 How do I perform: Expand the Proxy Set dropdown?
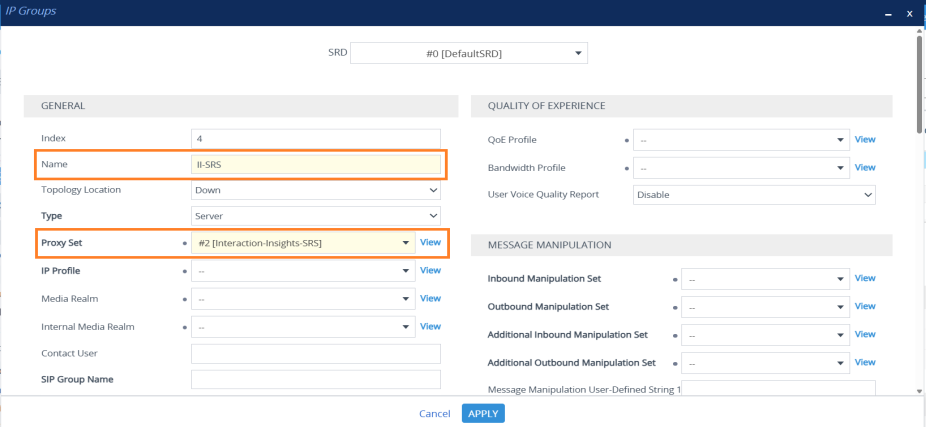click(303, 243)
